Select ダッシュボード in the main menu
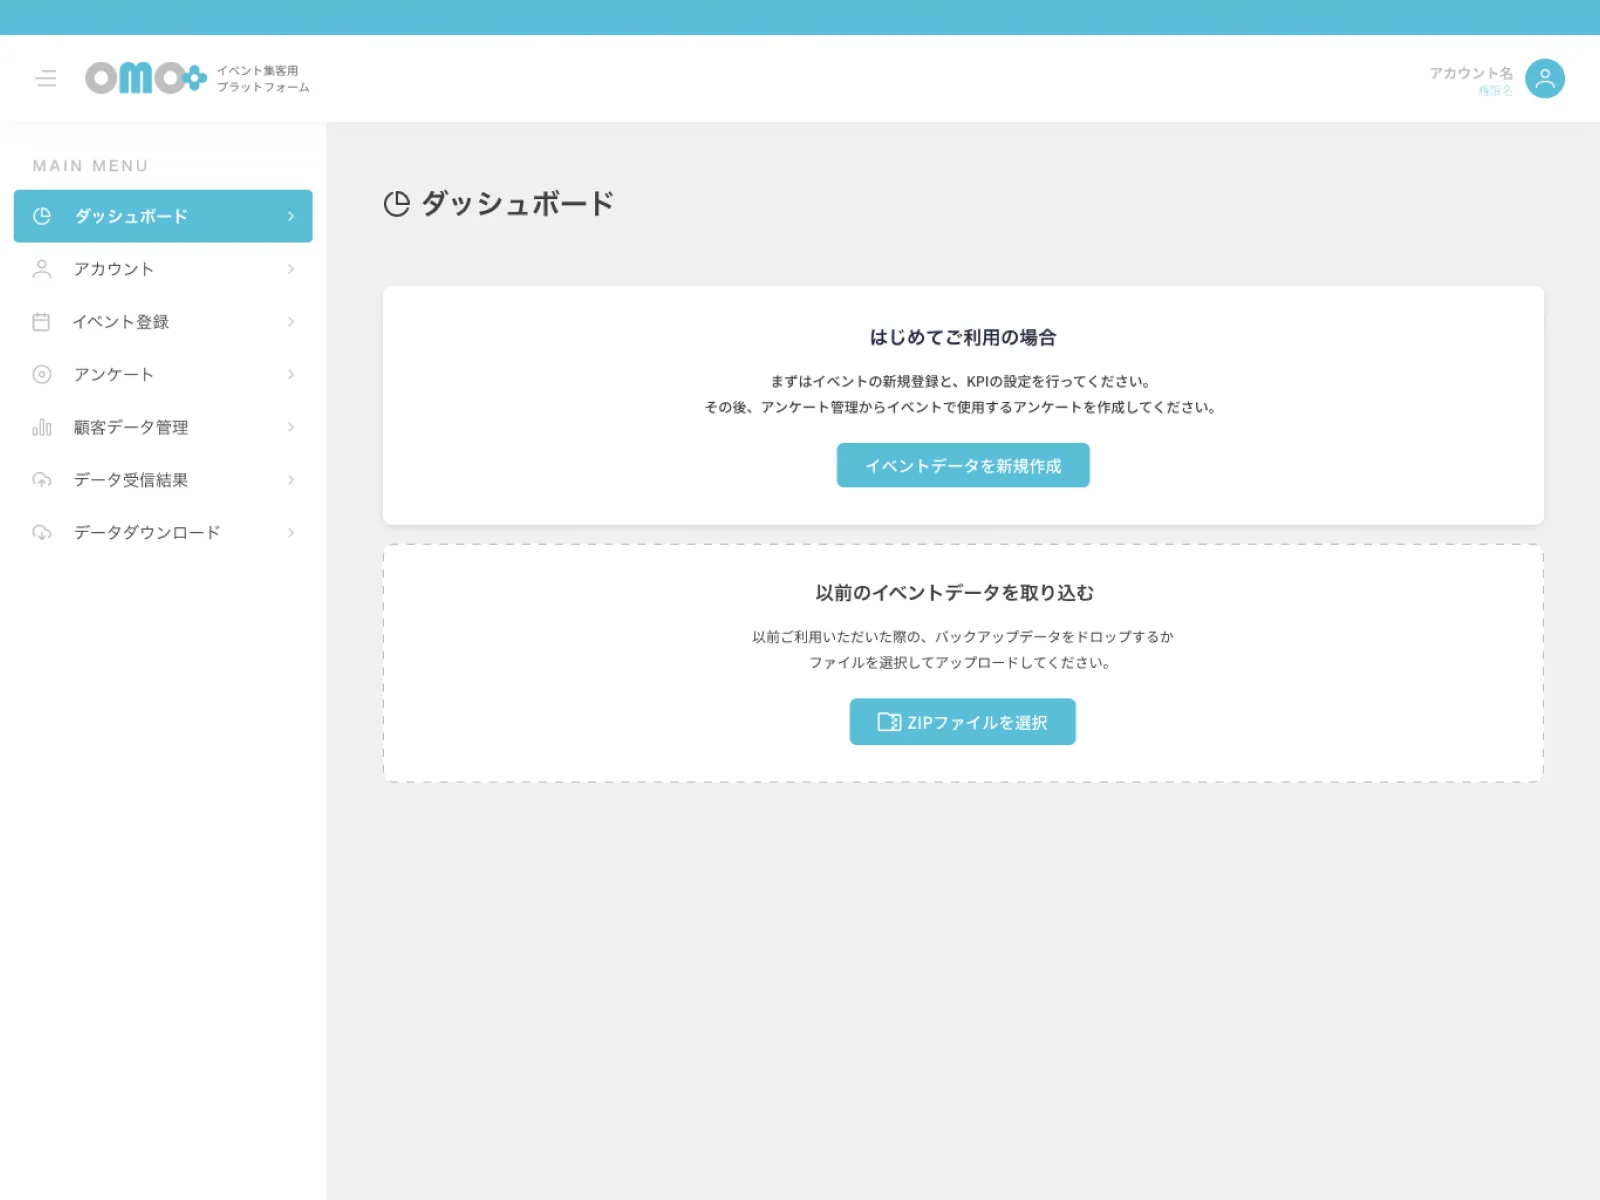The width and height of the screenshot is (1600, 1200). 131,216
